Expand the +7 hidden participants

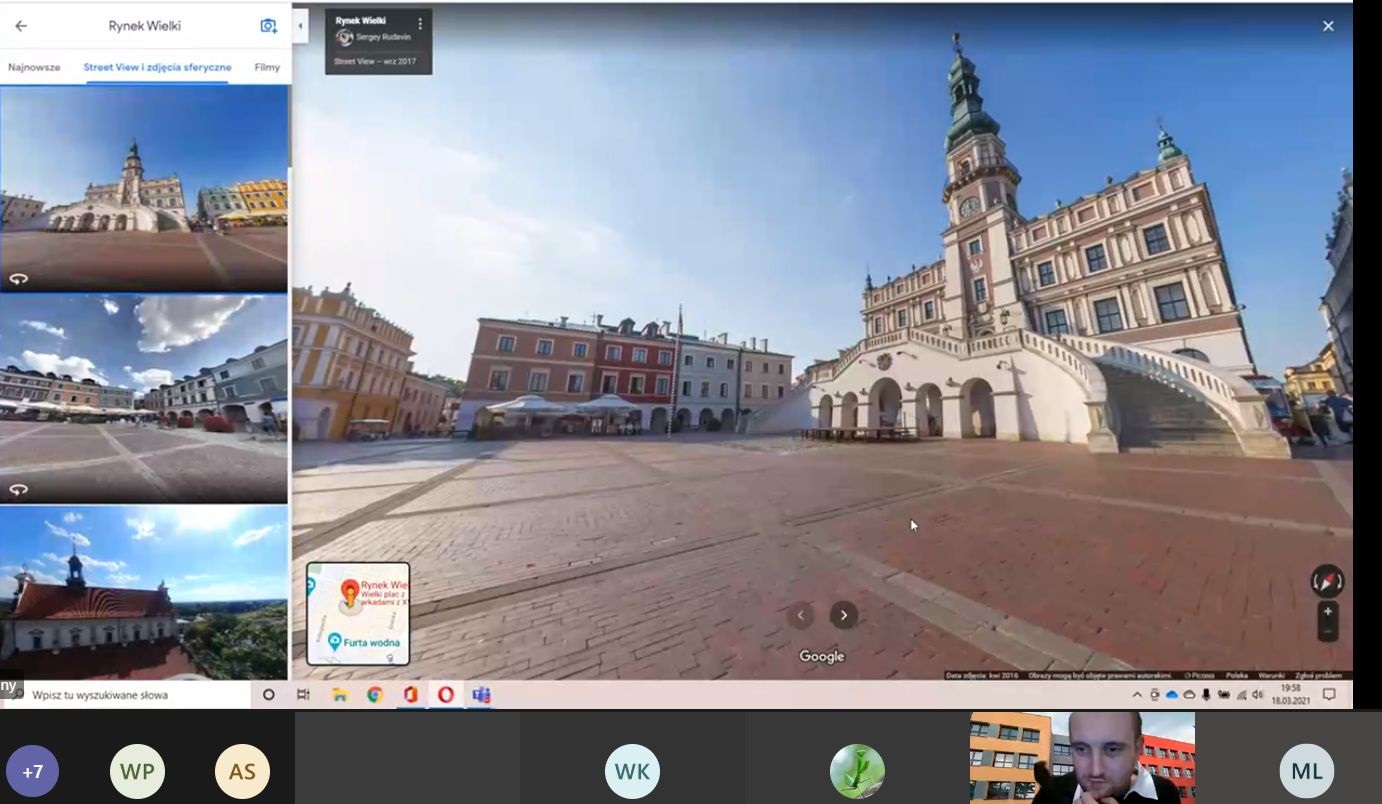(33, 771)
